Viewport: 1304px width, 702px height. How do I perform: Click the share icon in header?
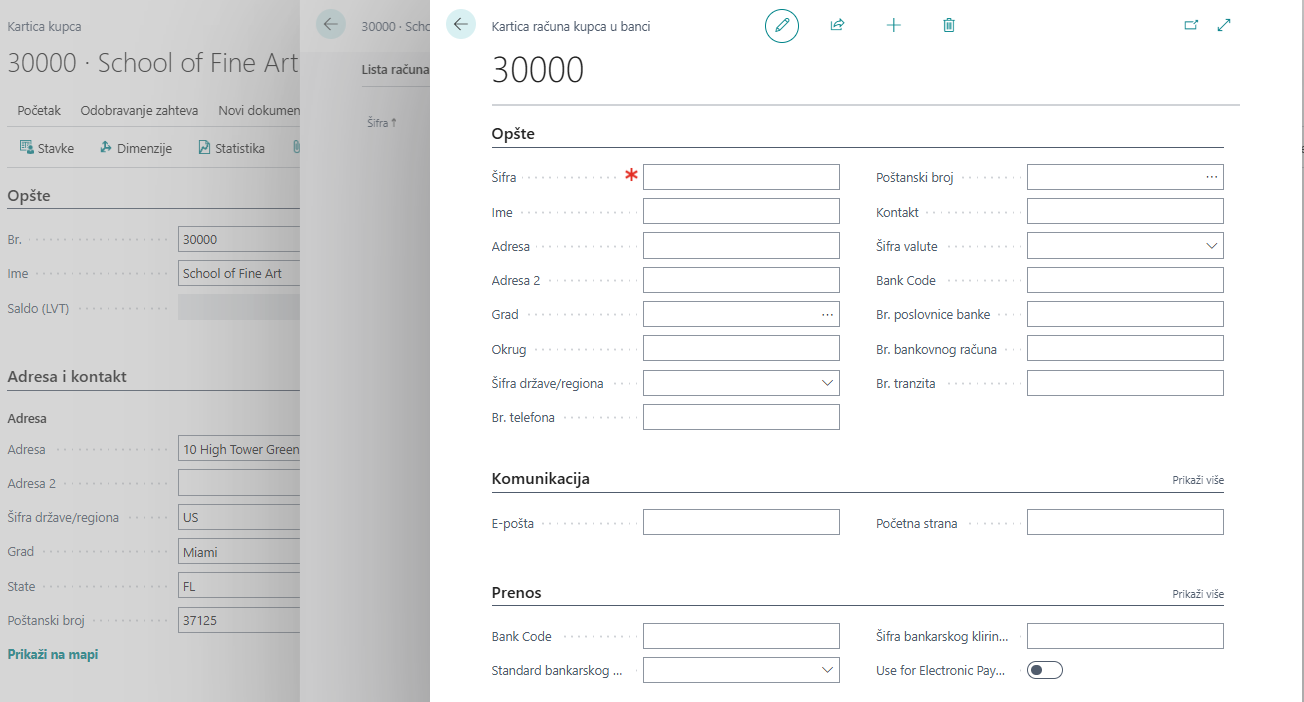point(838,26)
